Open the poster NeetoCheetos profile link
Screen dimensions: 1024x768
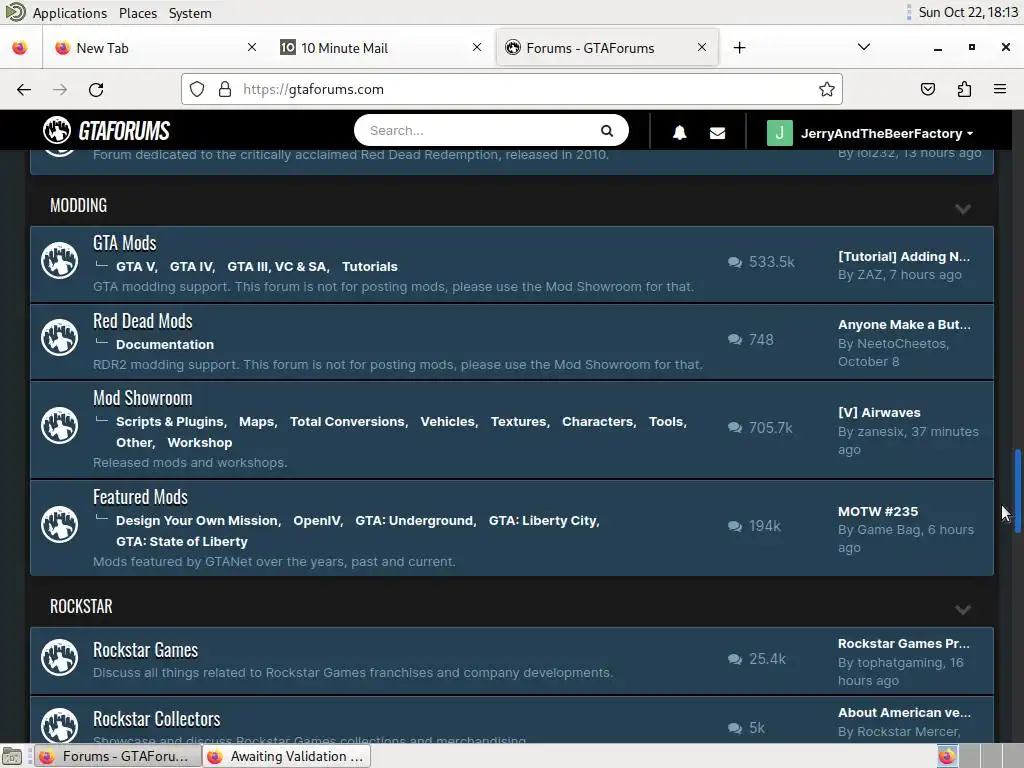pyautogui.click(x=902, y=344)
